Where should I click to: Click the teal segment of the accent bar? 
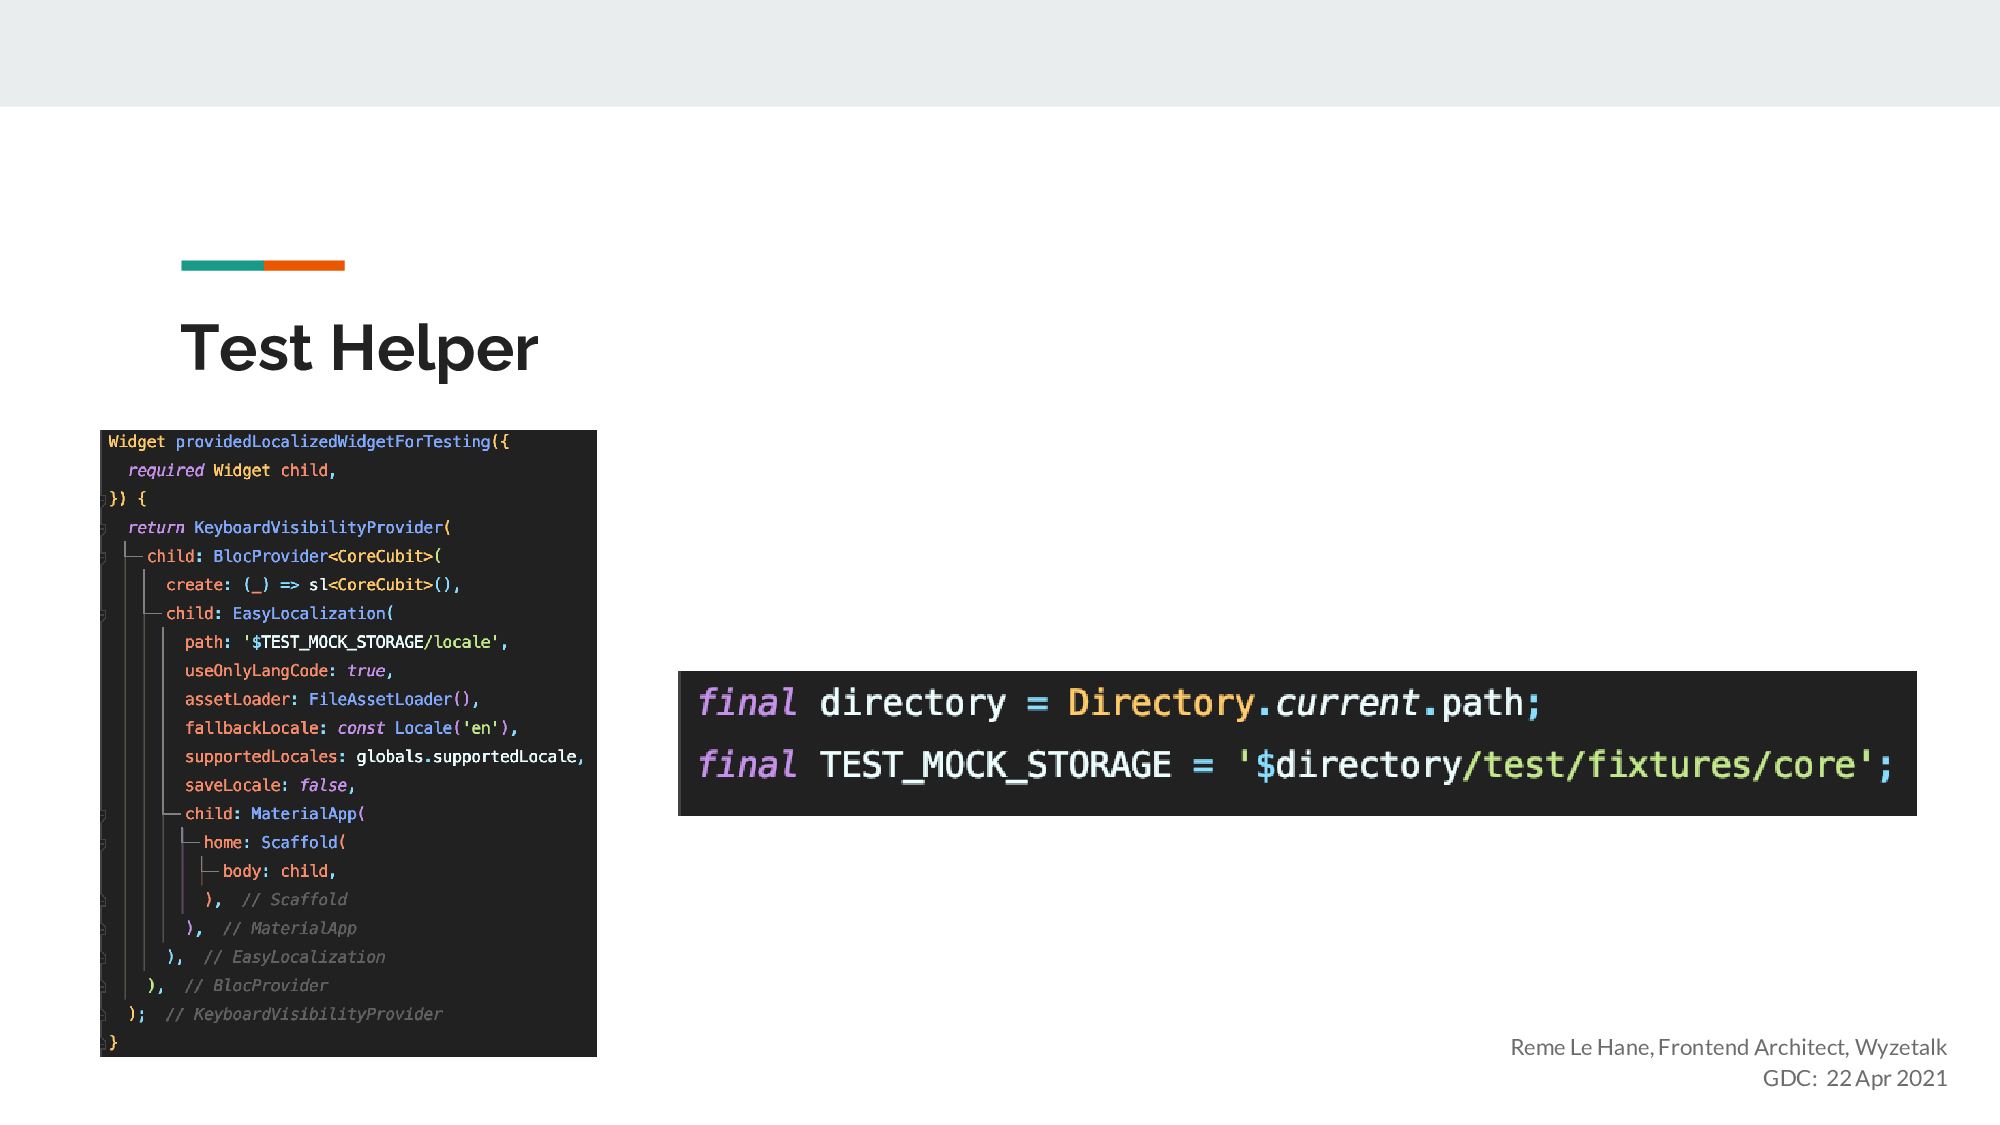pos(222,265)
